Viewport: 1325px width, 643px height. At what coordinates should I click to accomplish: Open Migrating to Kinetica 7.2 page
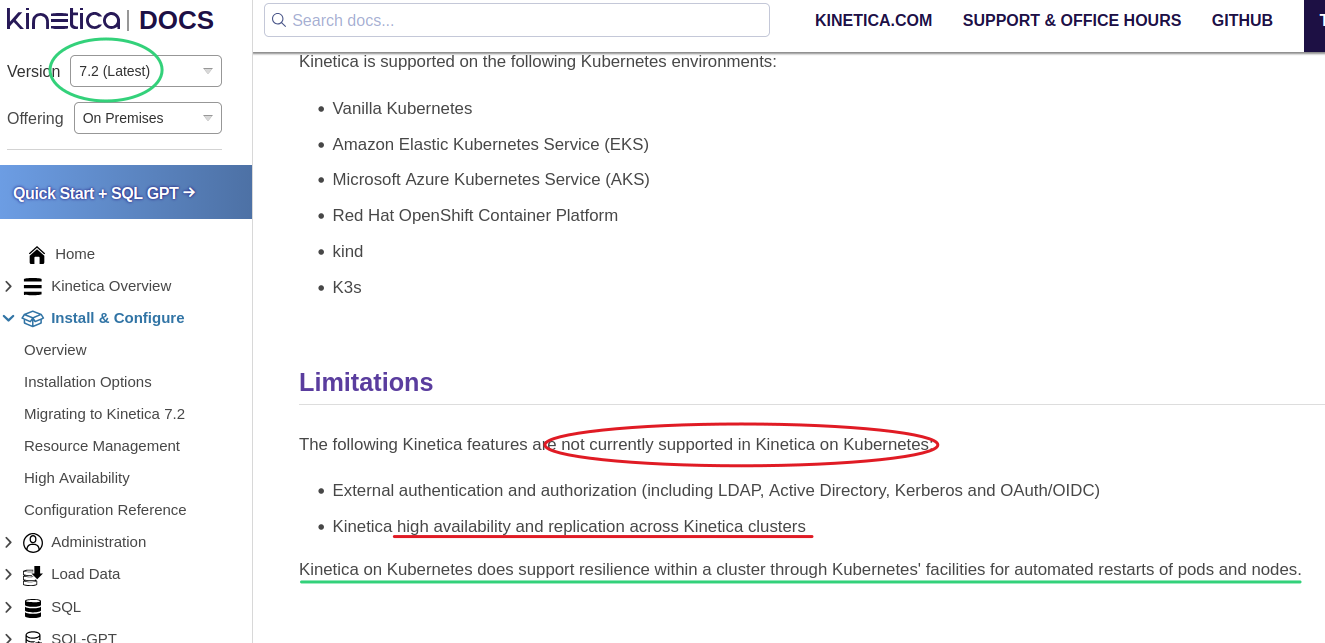tap(104, 414)
